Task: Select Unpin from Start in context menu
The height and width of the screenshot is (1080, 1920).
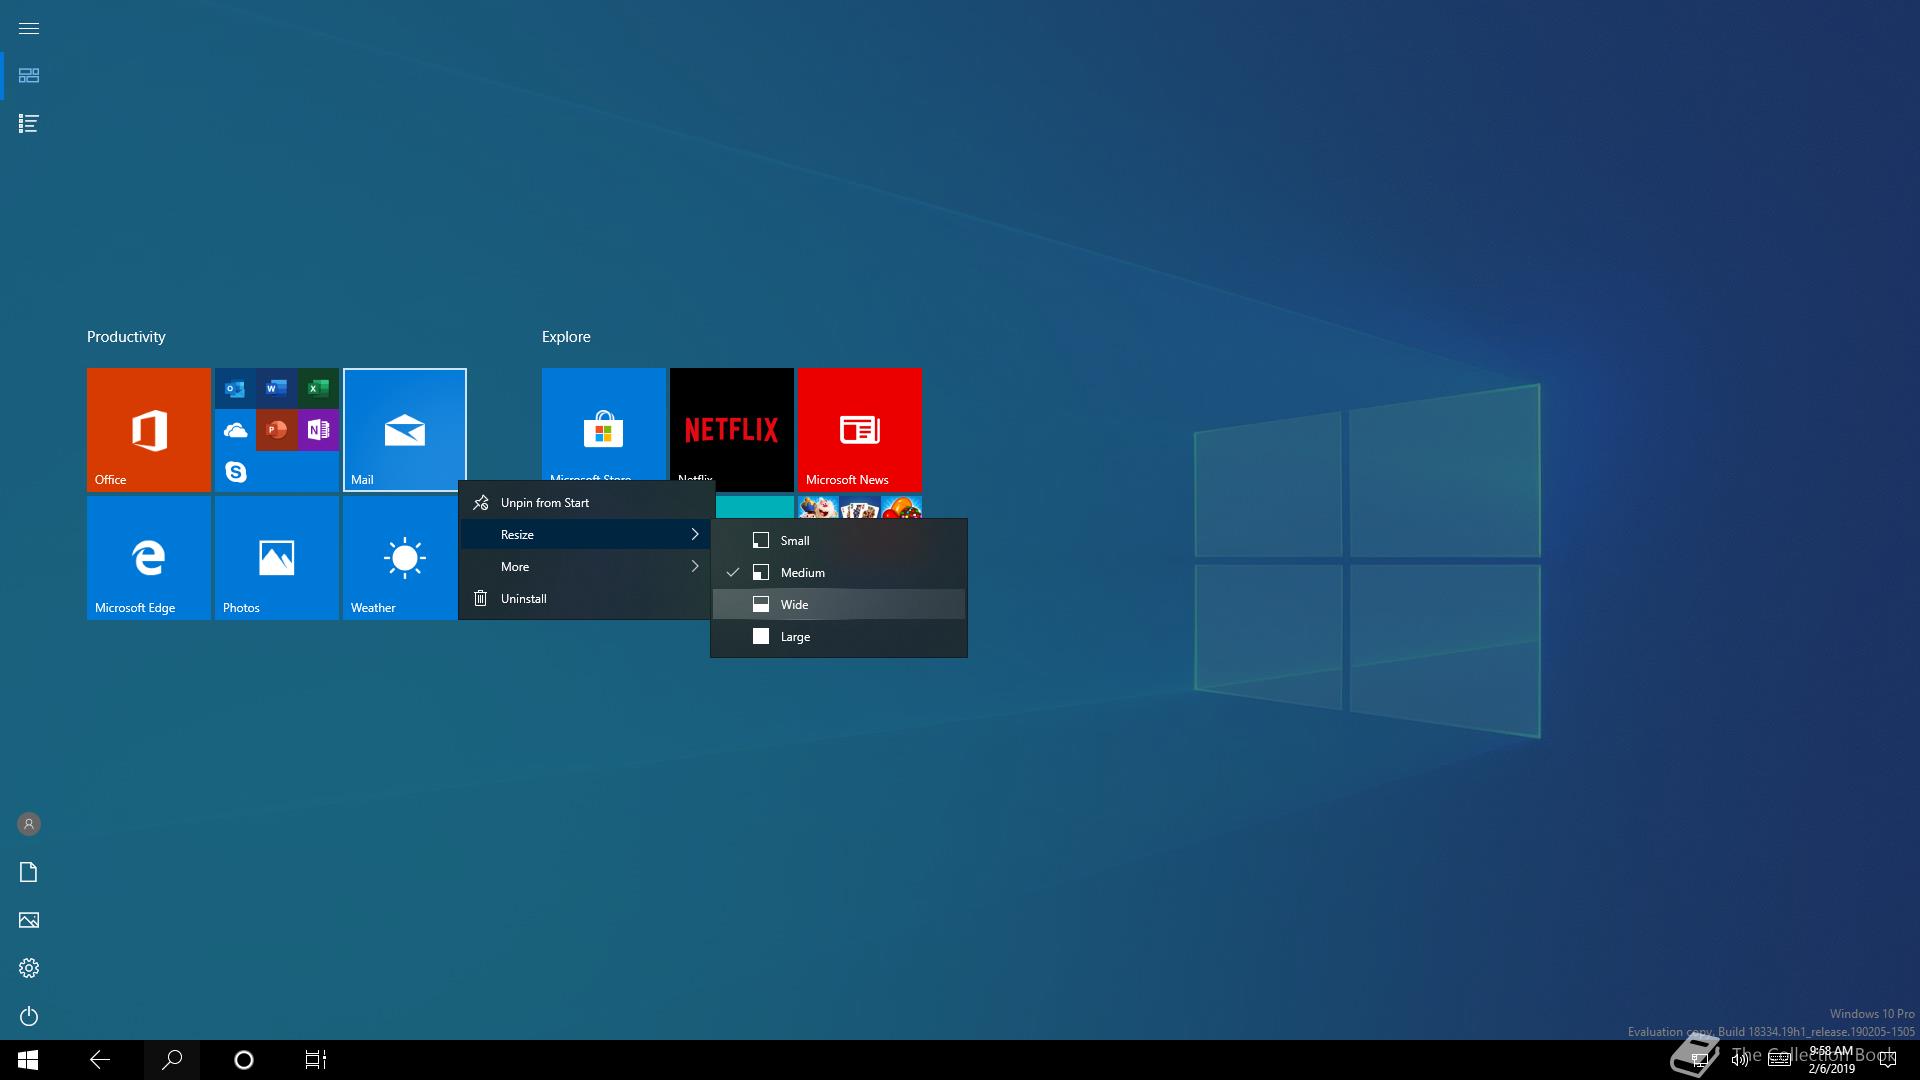Action: (586, 503)
